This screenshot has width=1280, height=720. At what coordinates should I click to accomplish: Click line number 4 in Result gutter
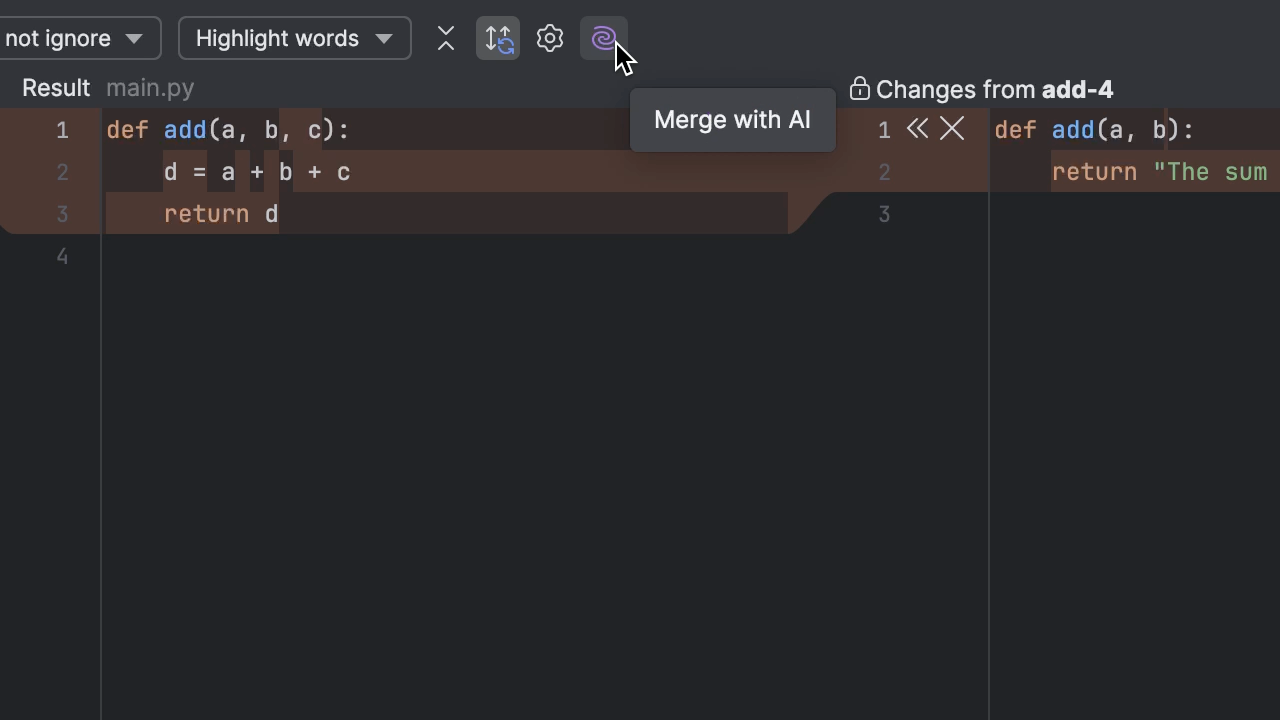coord(62,256)
